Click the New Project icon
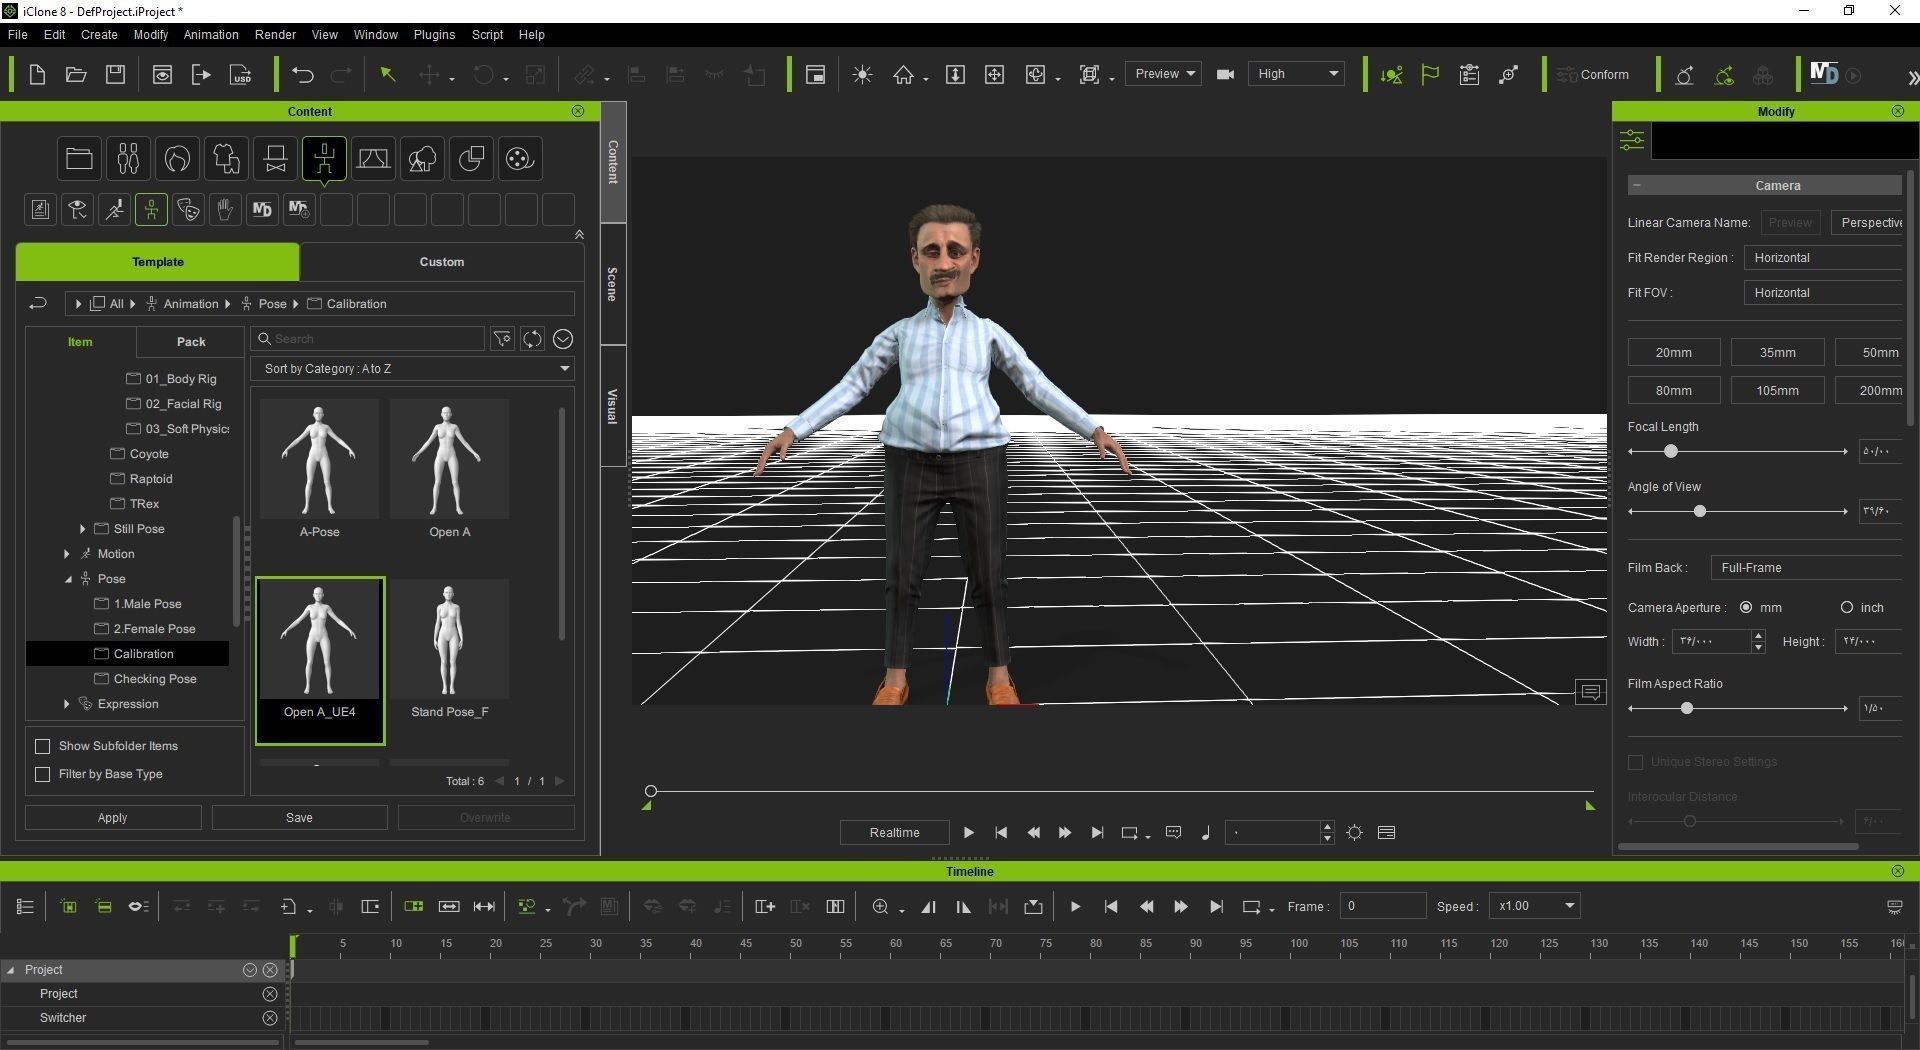1920x1050 pixels. pyautogui.click(x=37, y=75)
